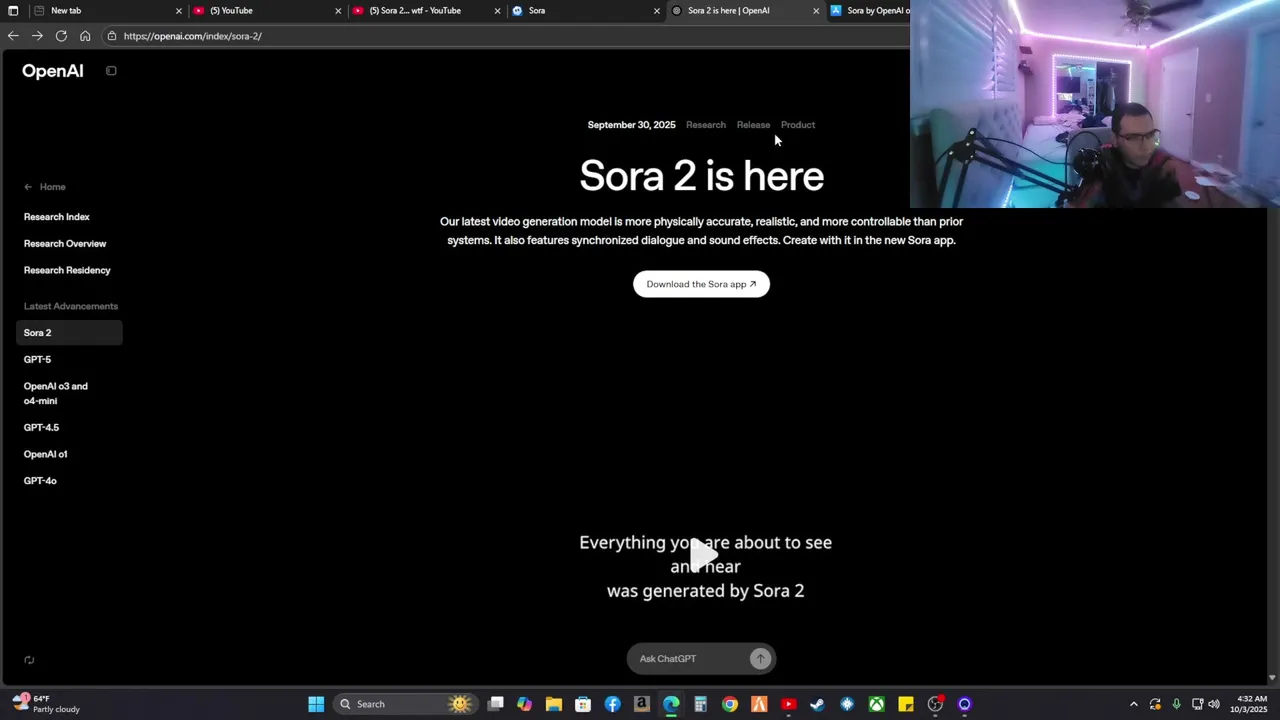Close the New tab tab
Viewport: 1280px width, 720px height.
pyautogui.click(x=179, y=11)
